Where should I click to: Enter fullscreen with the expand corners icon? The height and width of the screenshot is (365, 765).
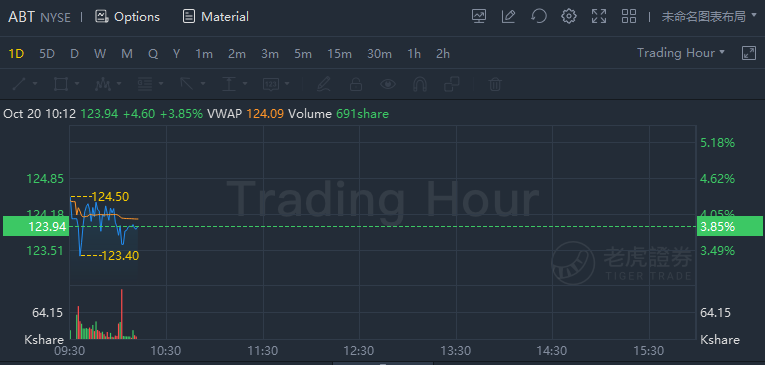click(599, 17)
